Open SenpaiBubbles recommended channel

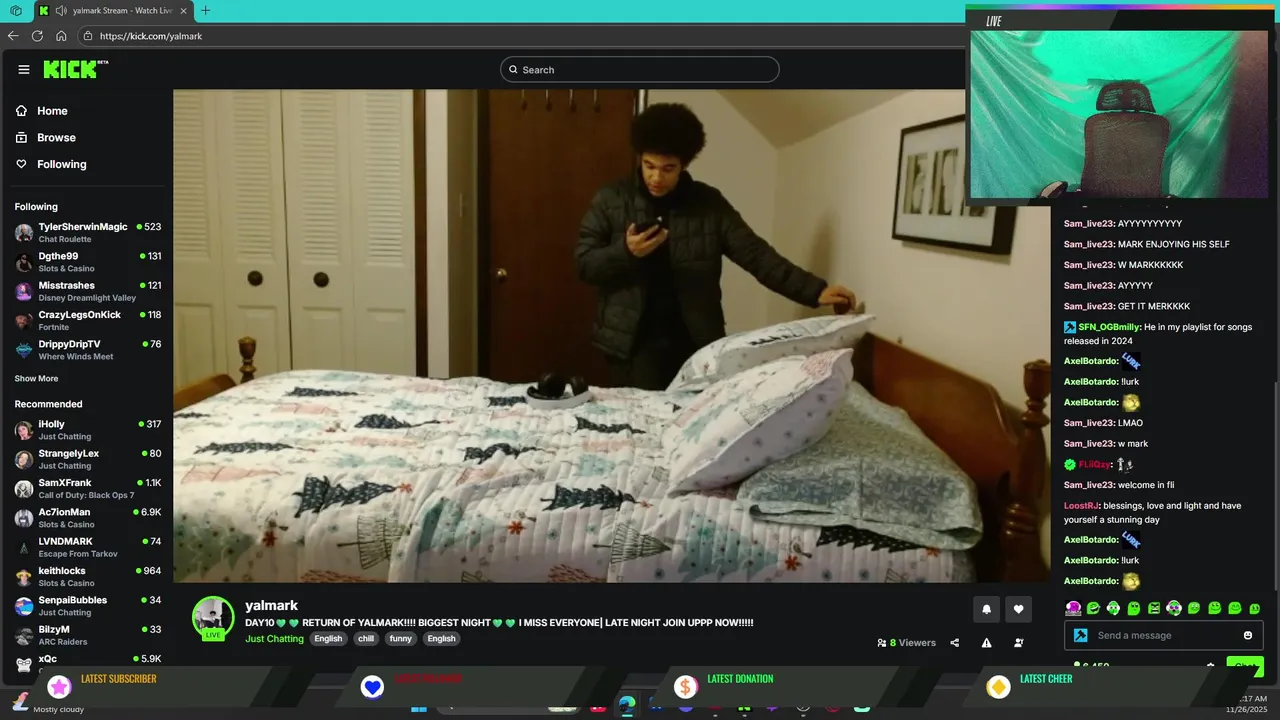(88, 606)
